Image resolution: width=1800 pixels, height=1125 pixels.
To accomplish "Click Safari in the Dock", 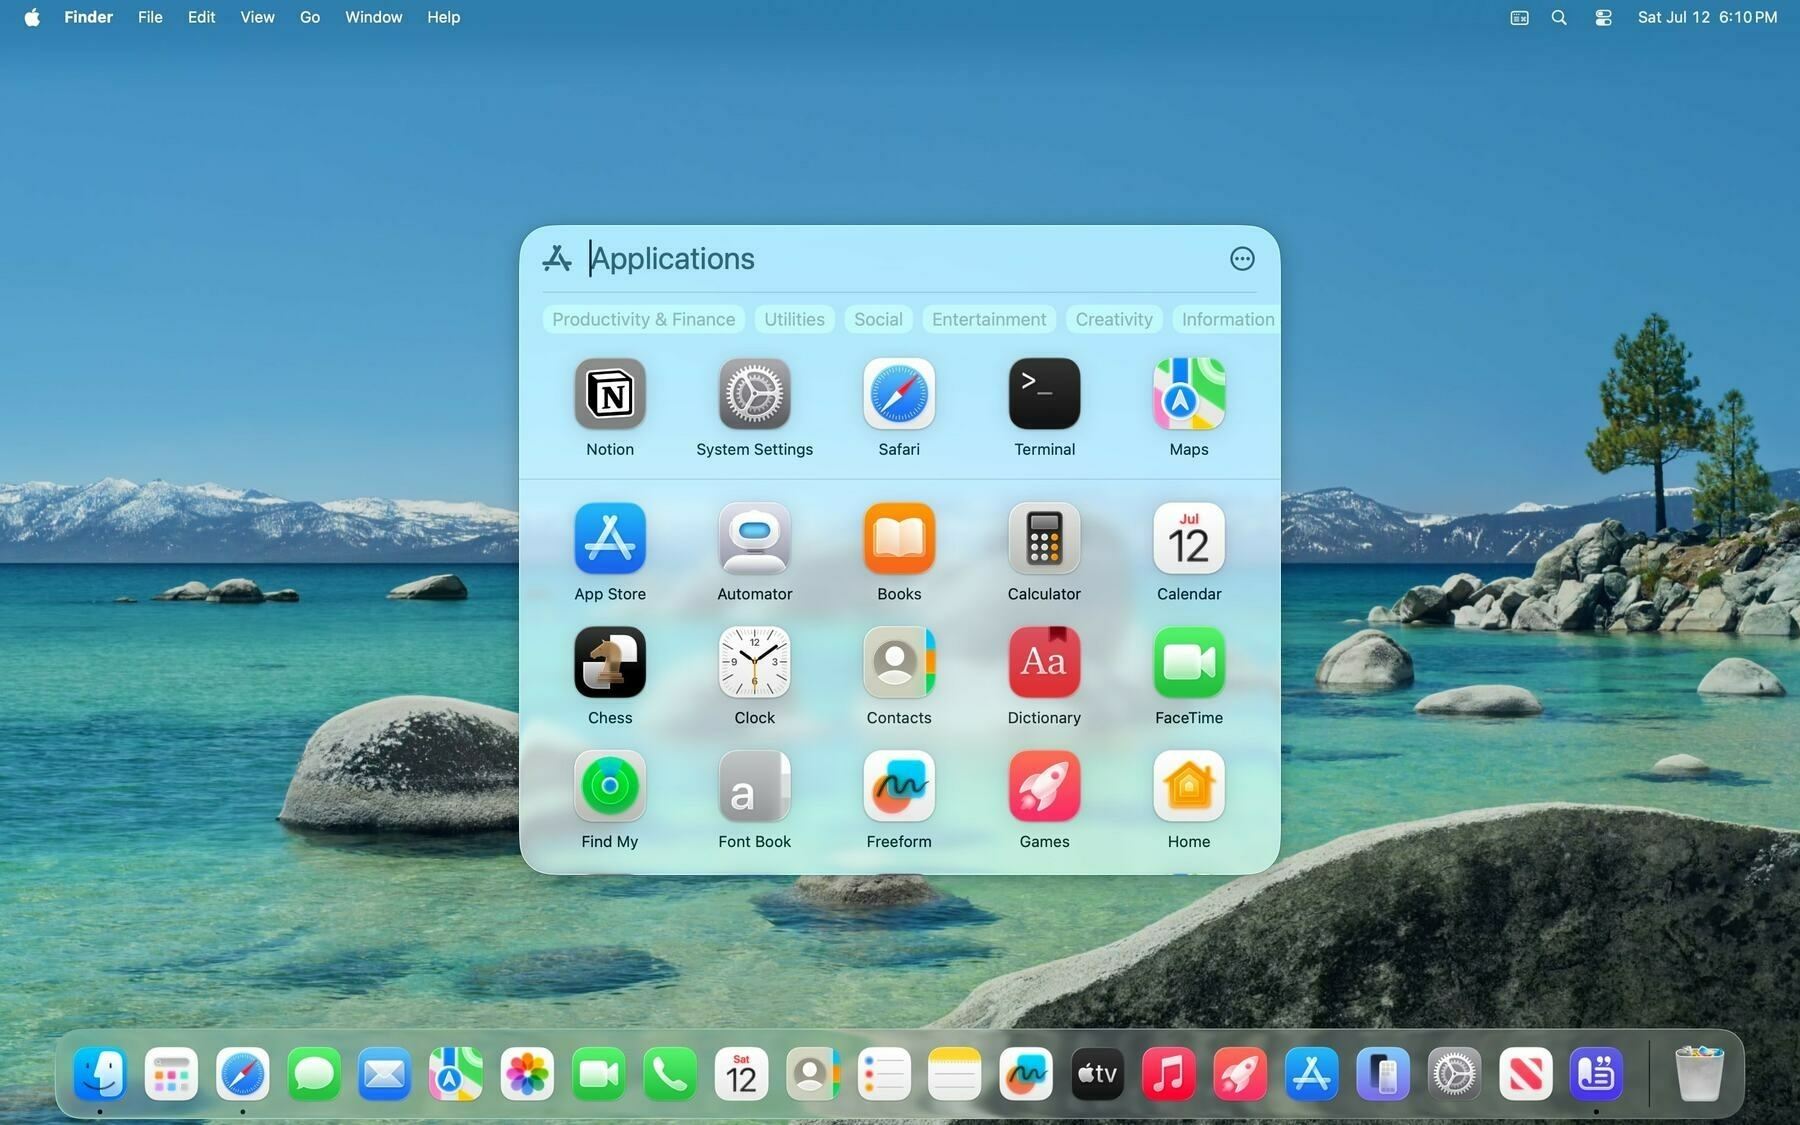I will point(243,1074).
